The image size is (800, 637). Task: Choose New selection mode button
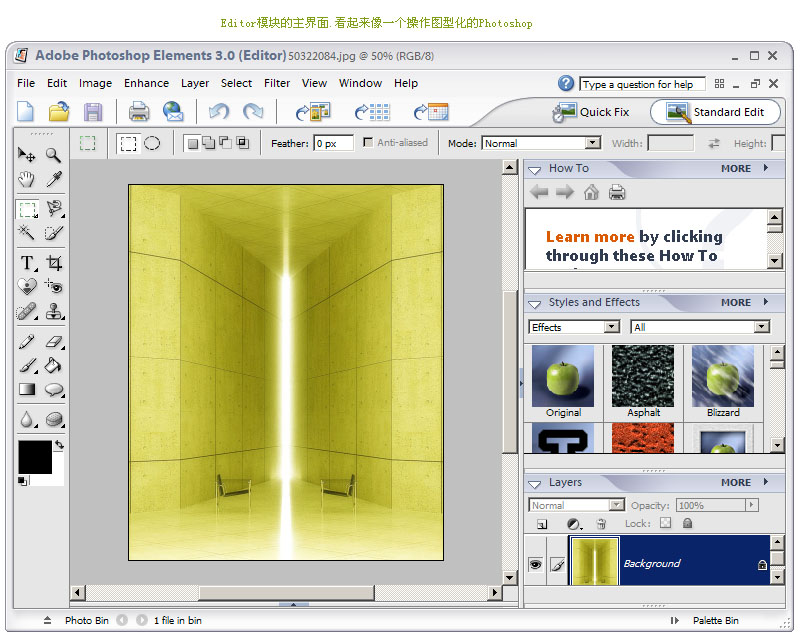[x=192, y=143]
